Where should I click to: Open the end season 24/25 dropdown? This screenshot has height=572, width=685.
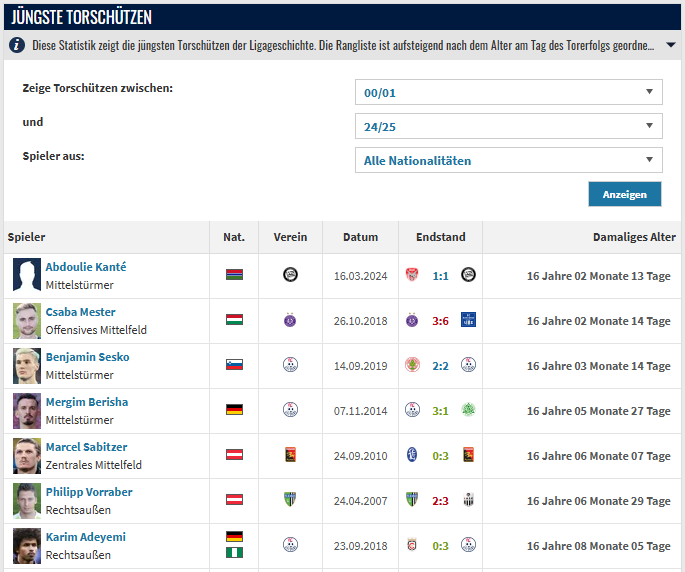click(x=508, y=126)
